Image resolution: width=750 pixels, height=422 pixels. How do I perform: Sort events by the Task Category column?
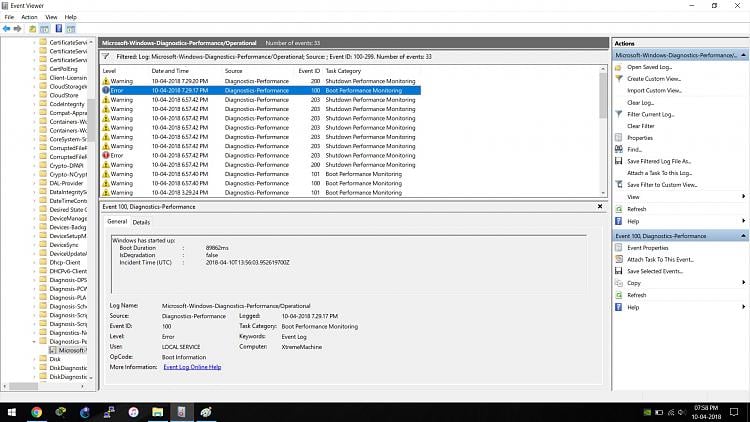point(343,71)
